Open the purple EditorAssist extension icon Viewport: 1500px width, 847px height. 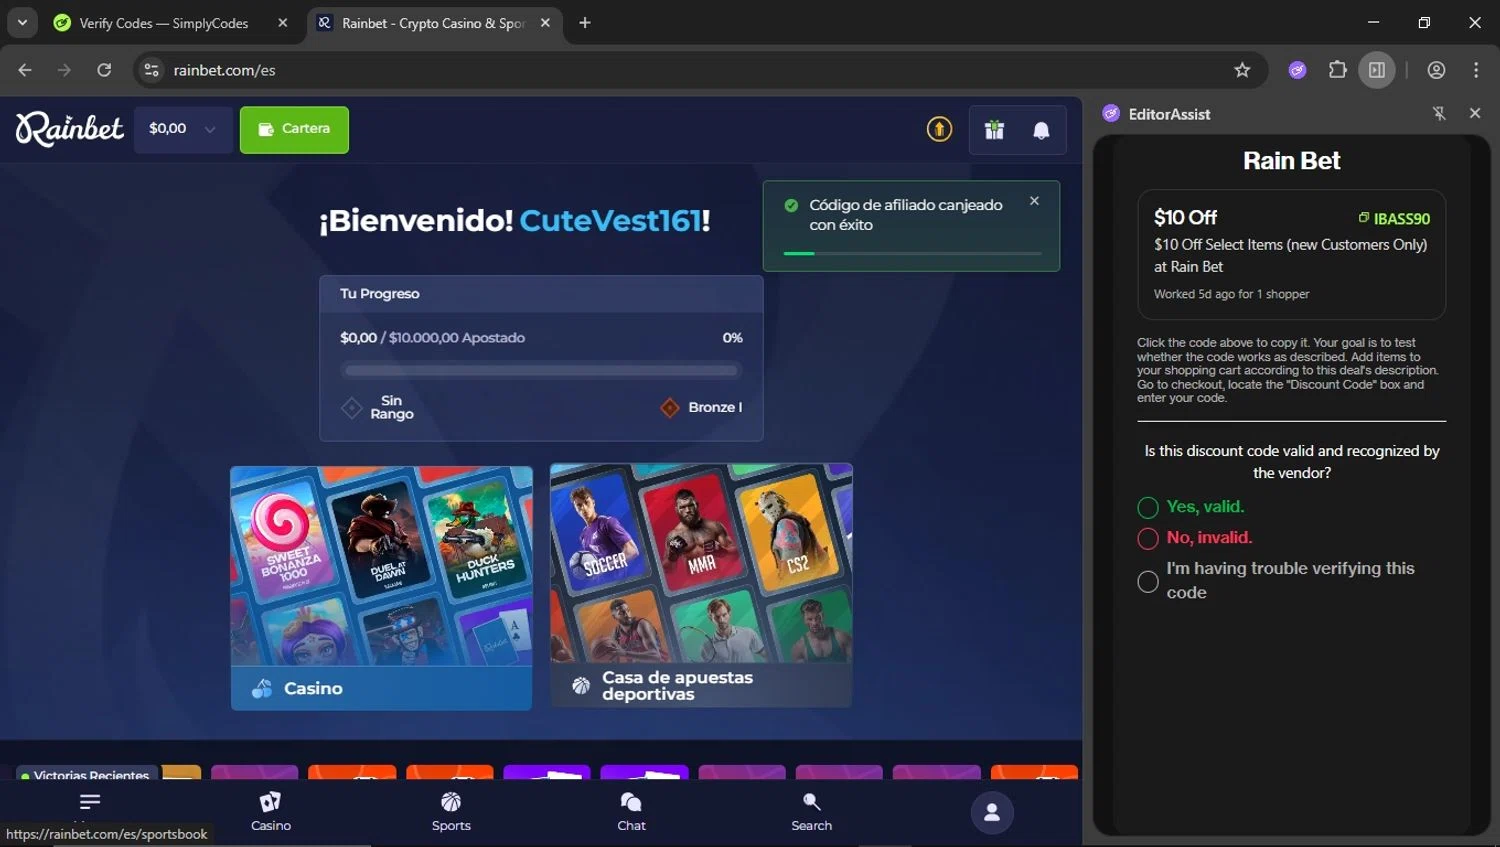click(1297, 70)
